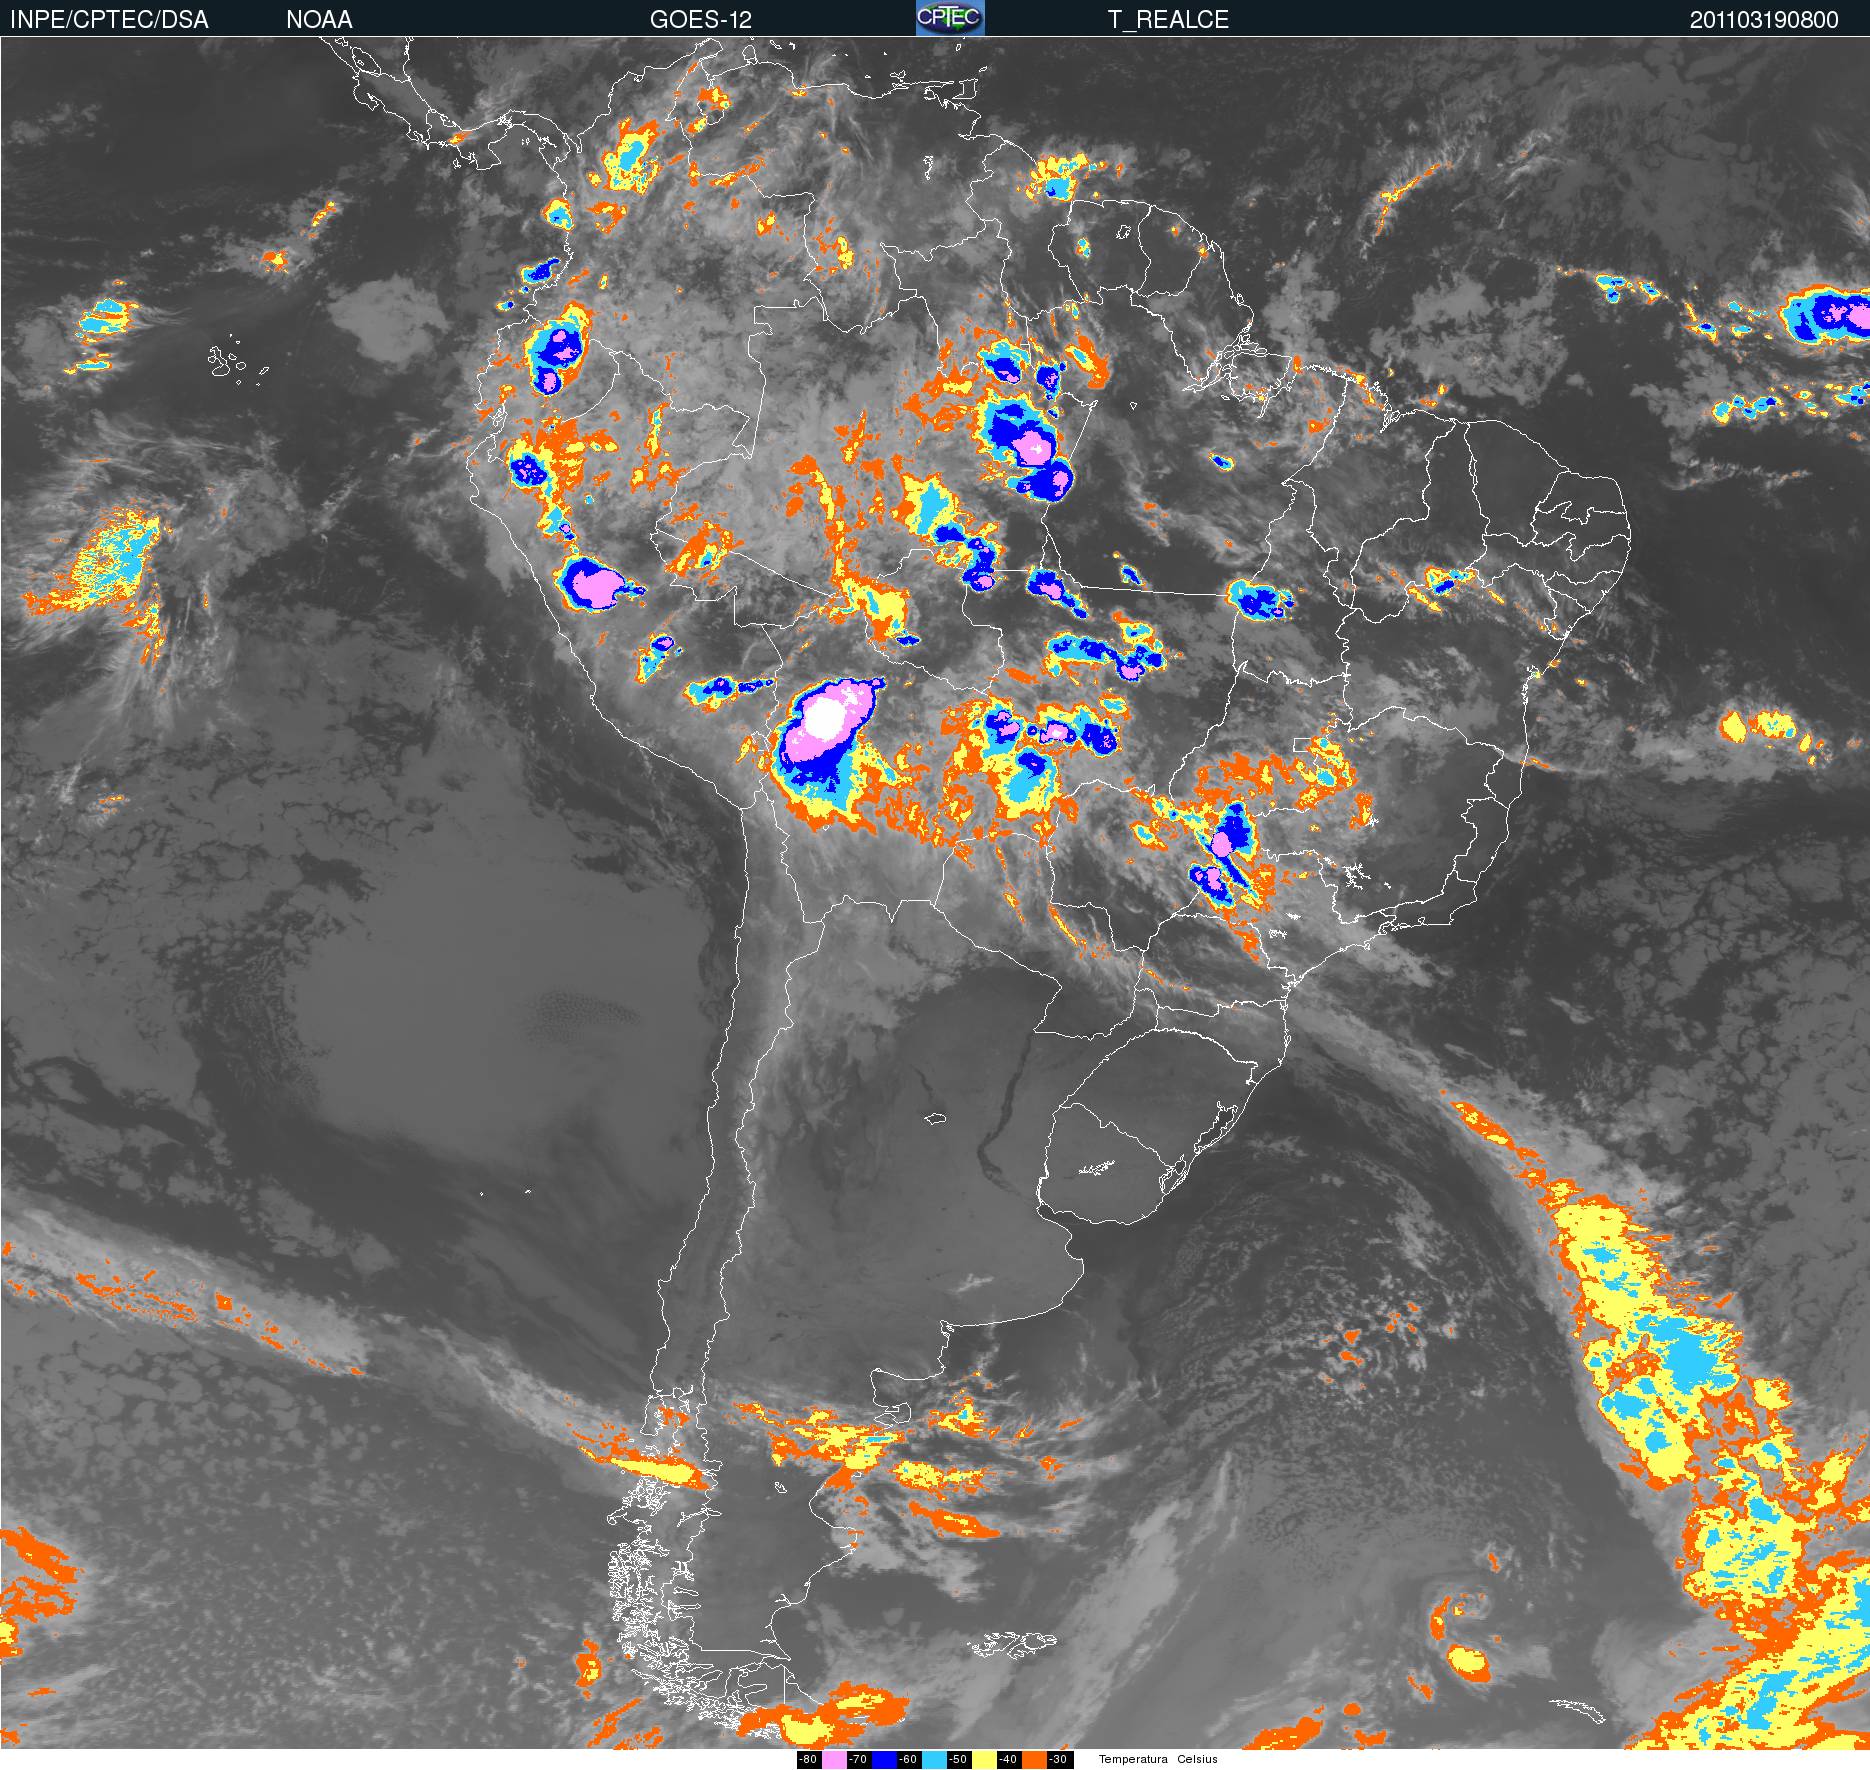Viewport: 1870px width, 1770px height.
Task: Click the -30 legend value
Action: click(1059, 1759)
